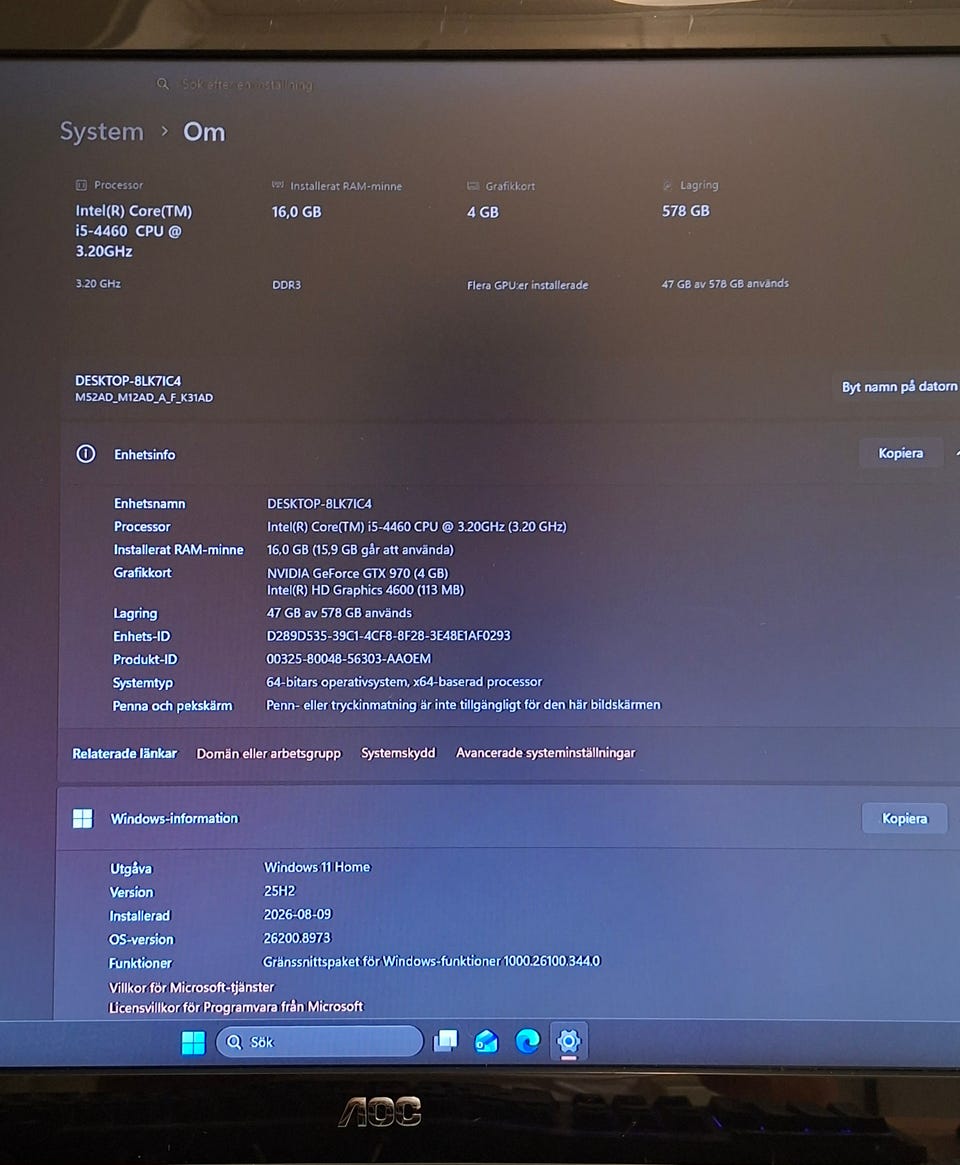
Task: Focus the 'Sök efter en inställning' field
Action: click(247, 85)
